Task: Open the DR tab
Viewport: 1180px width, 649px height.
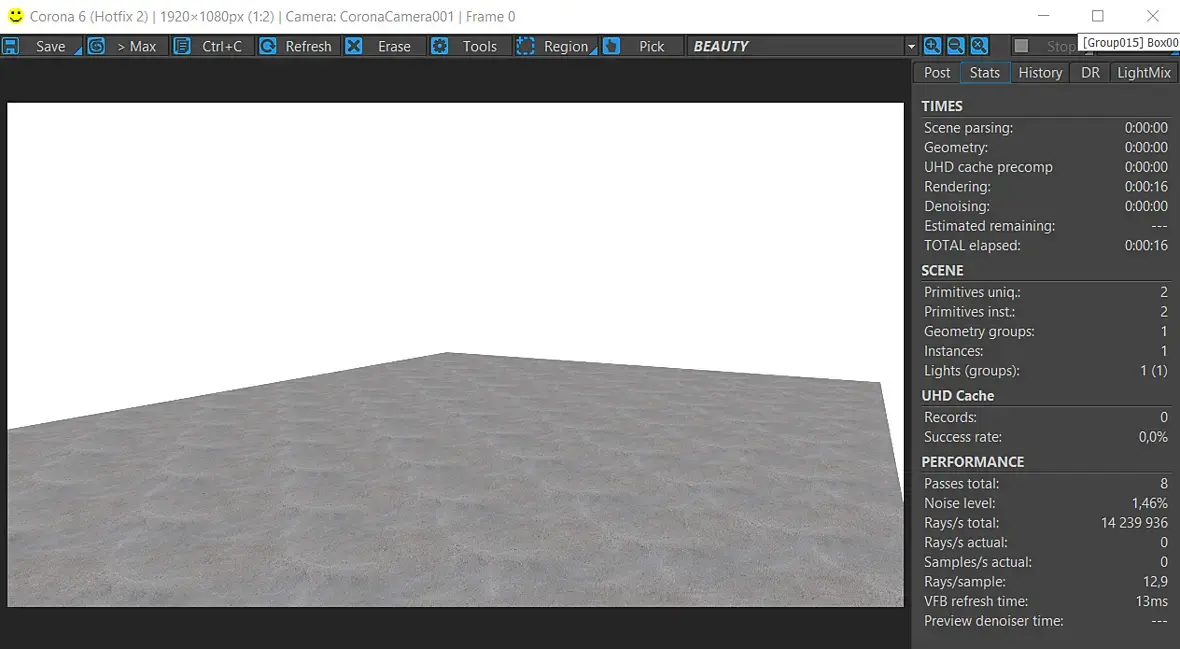Action: 1090,72
